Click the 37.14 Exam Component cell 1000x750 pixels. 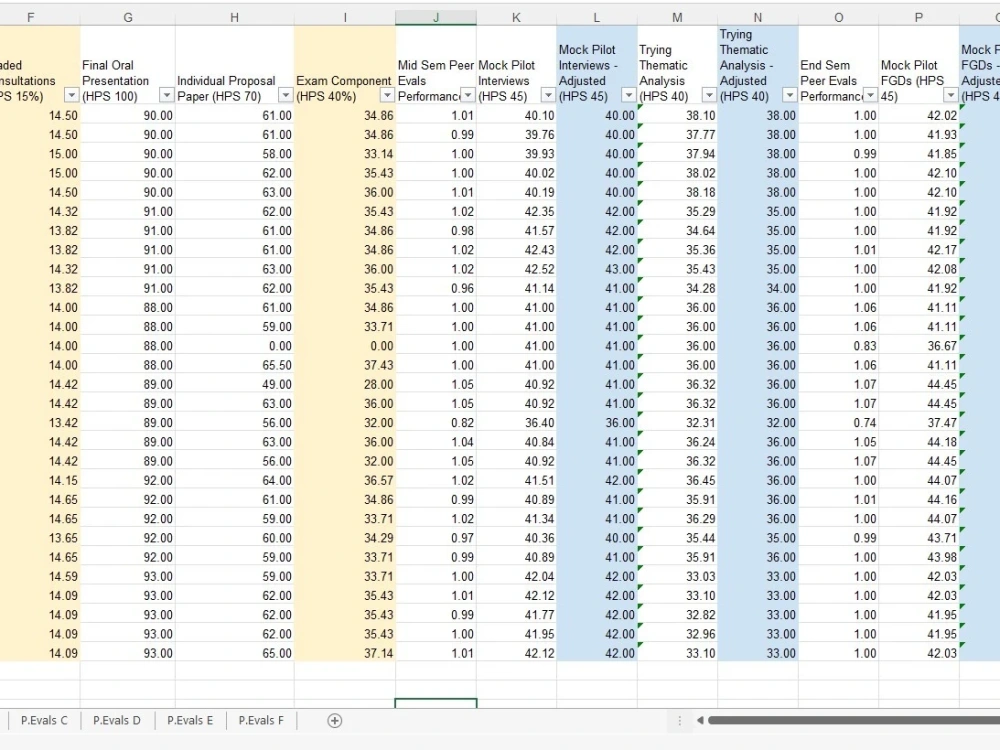345,653
